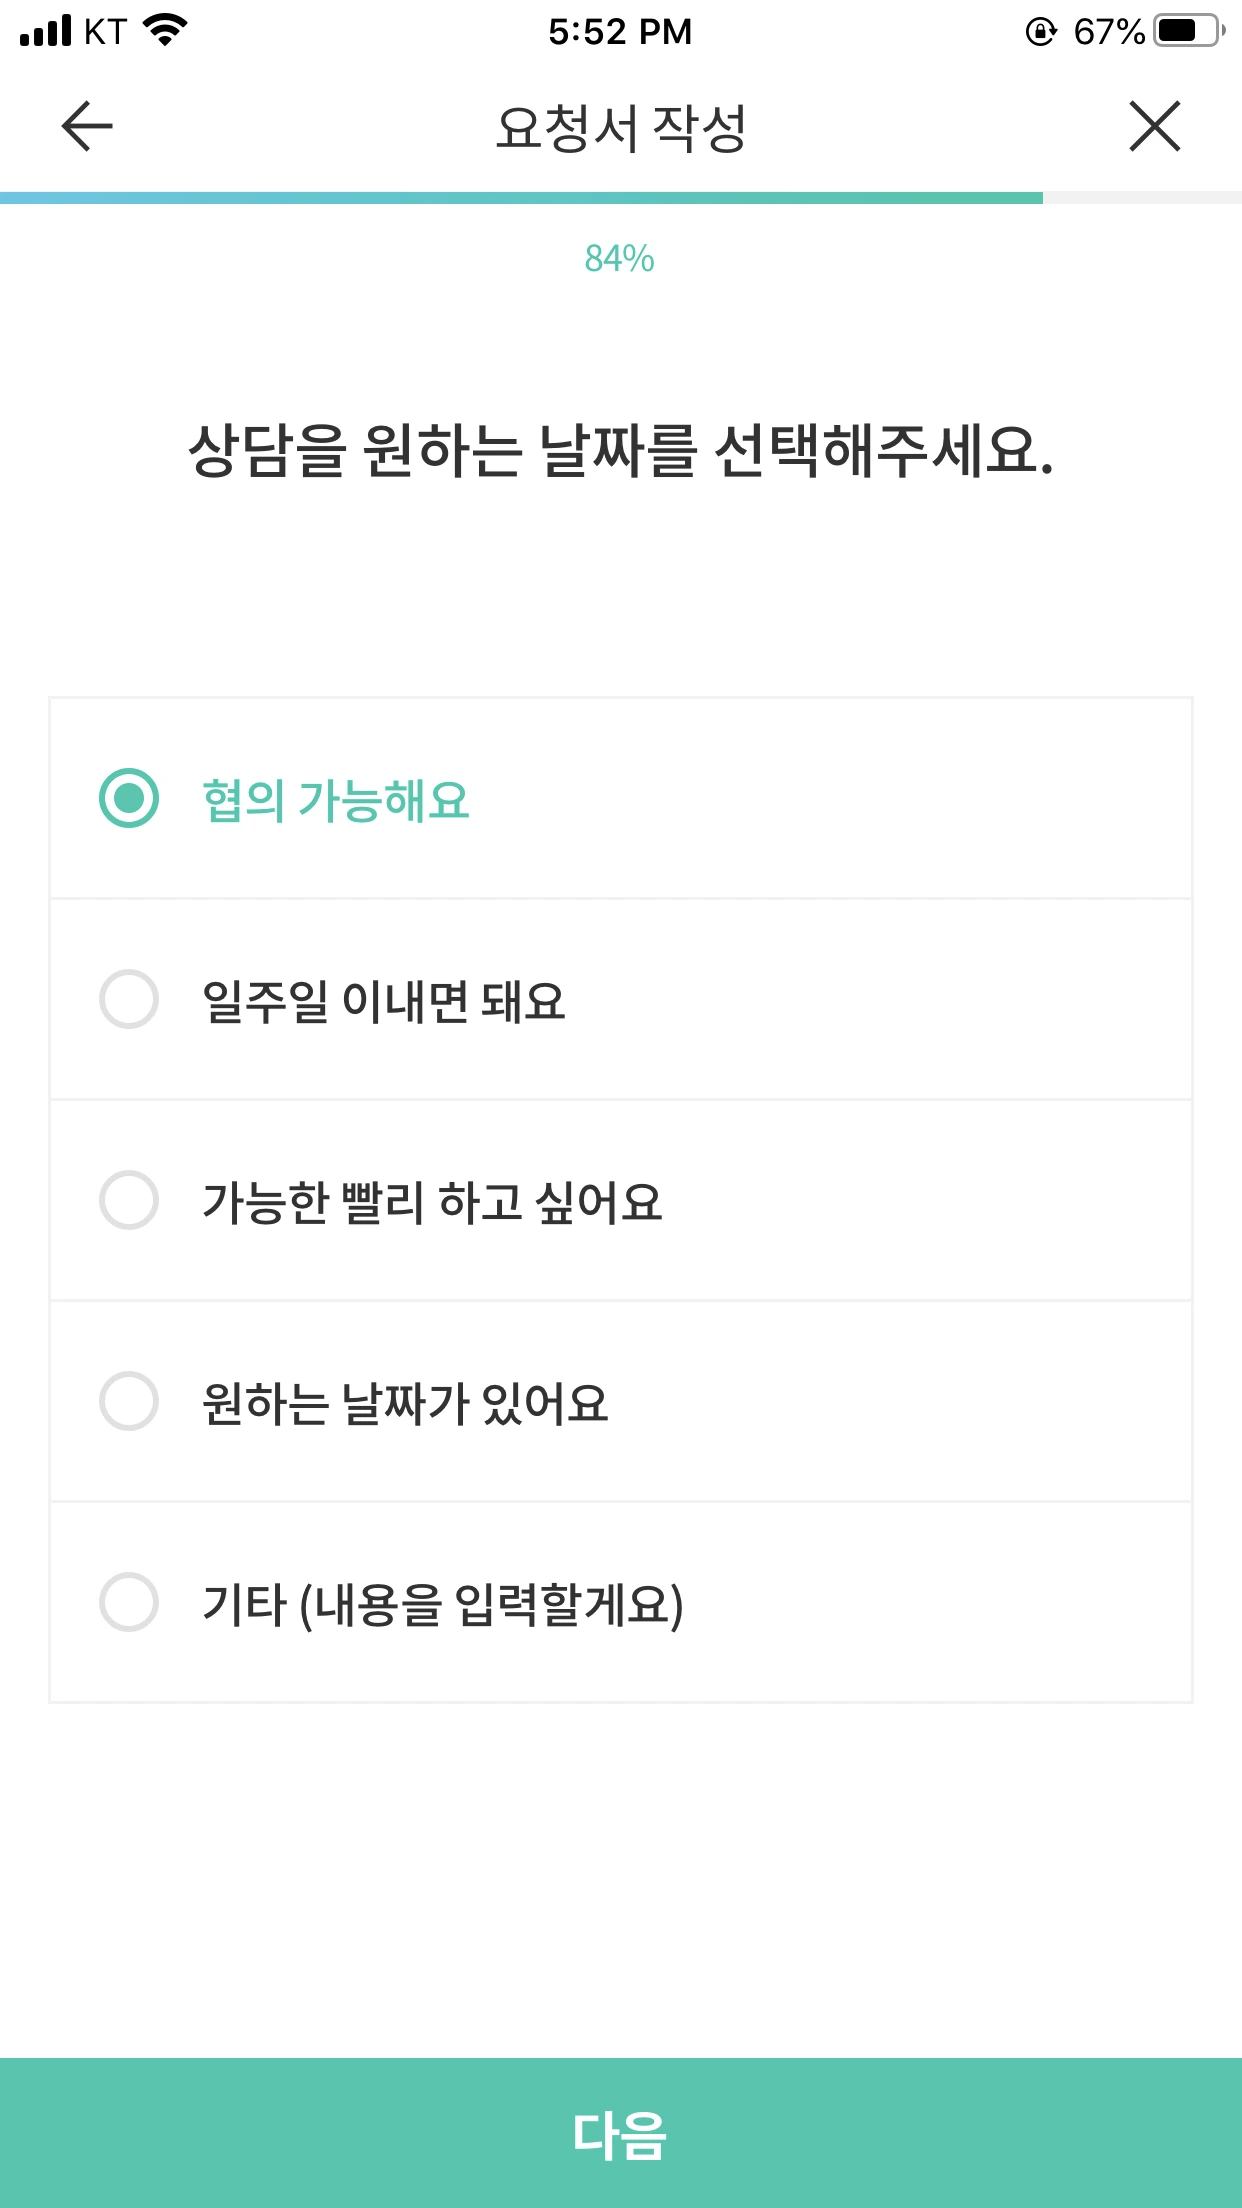The image size is (1242, 2208).
Task: Tap the '협의 가능해요' option label
Action: click(336, 800)
